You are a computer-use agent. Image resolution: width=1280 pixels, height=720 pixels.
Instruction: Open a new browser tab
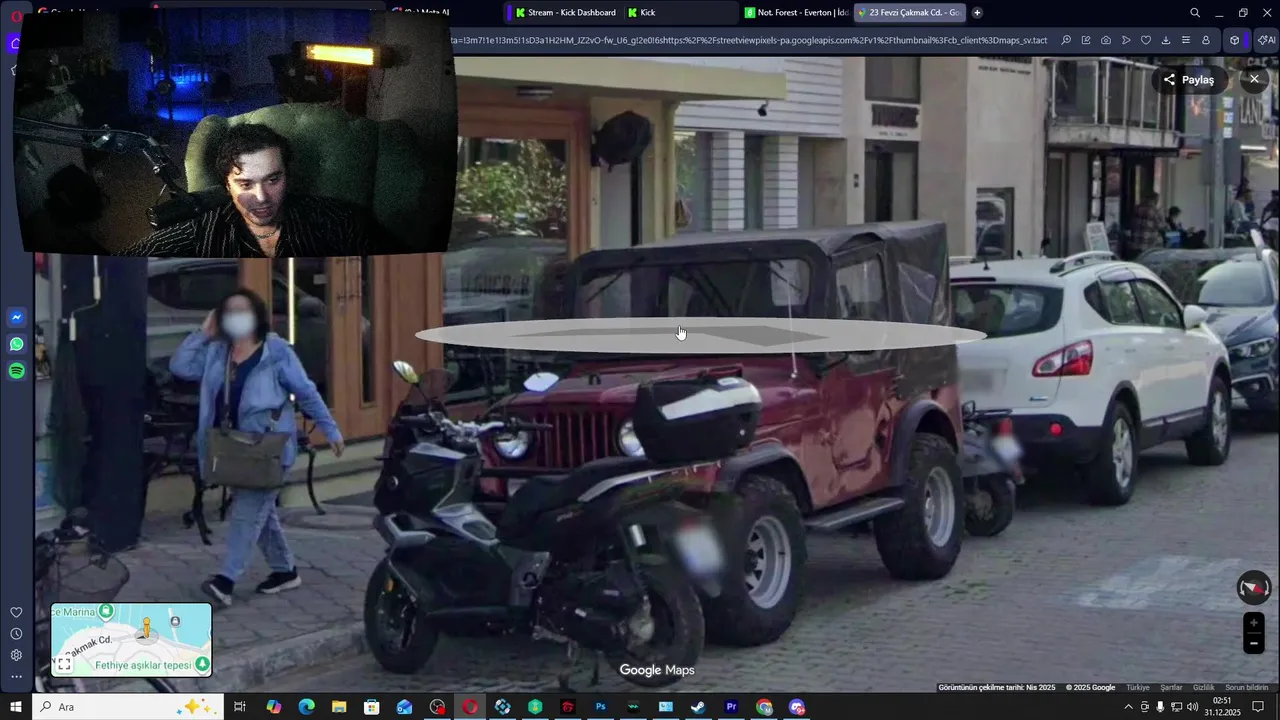click(977, 13)
